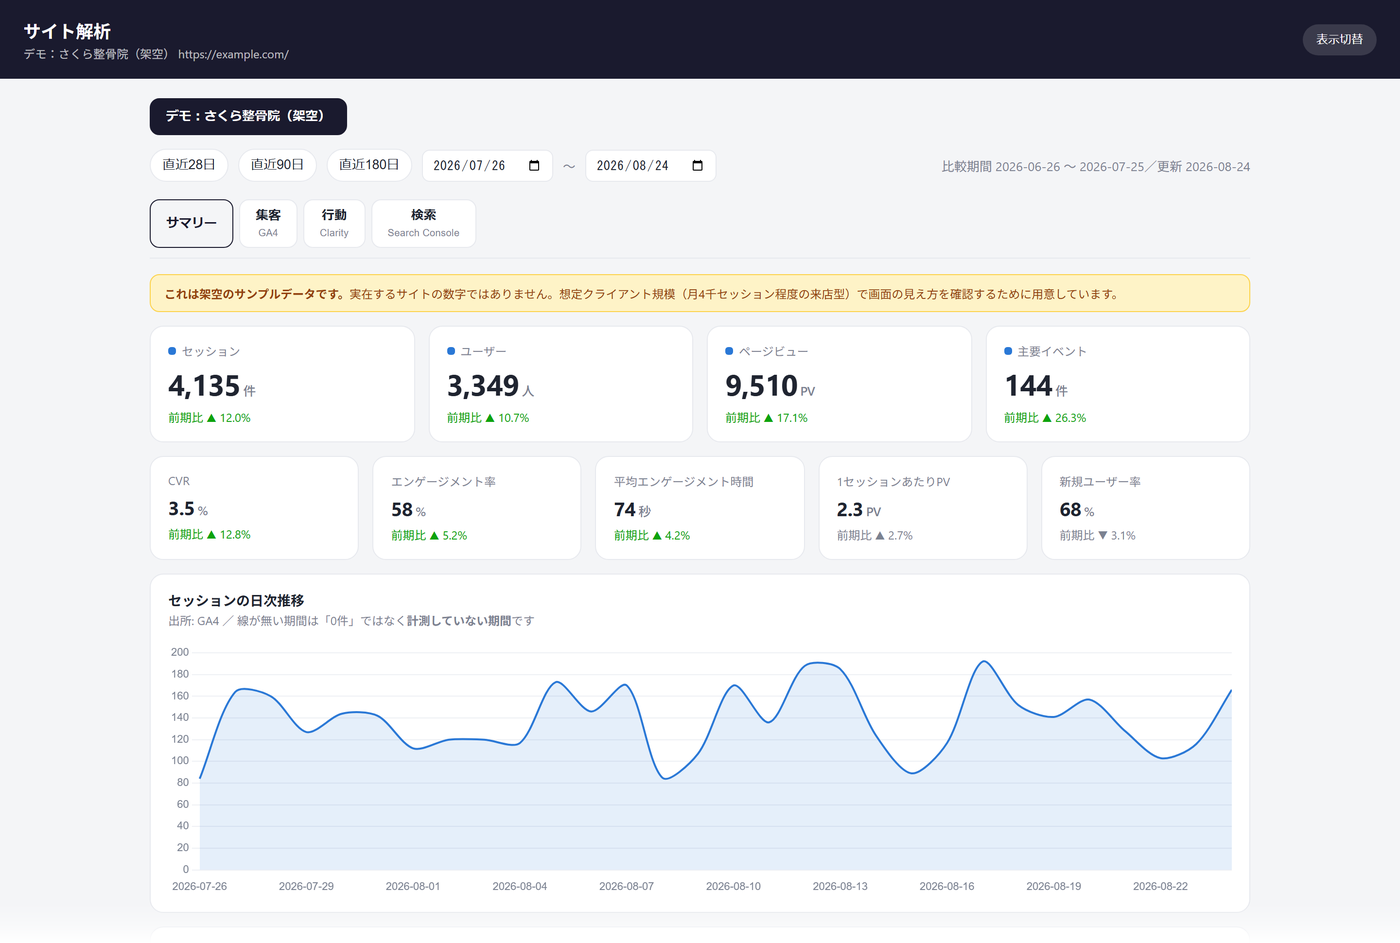Select the 主要イベント 144 card
1400x943 pixels.
coord(1118,384)
